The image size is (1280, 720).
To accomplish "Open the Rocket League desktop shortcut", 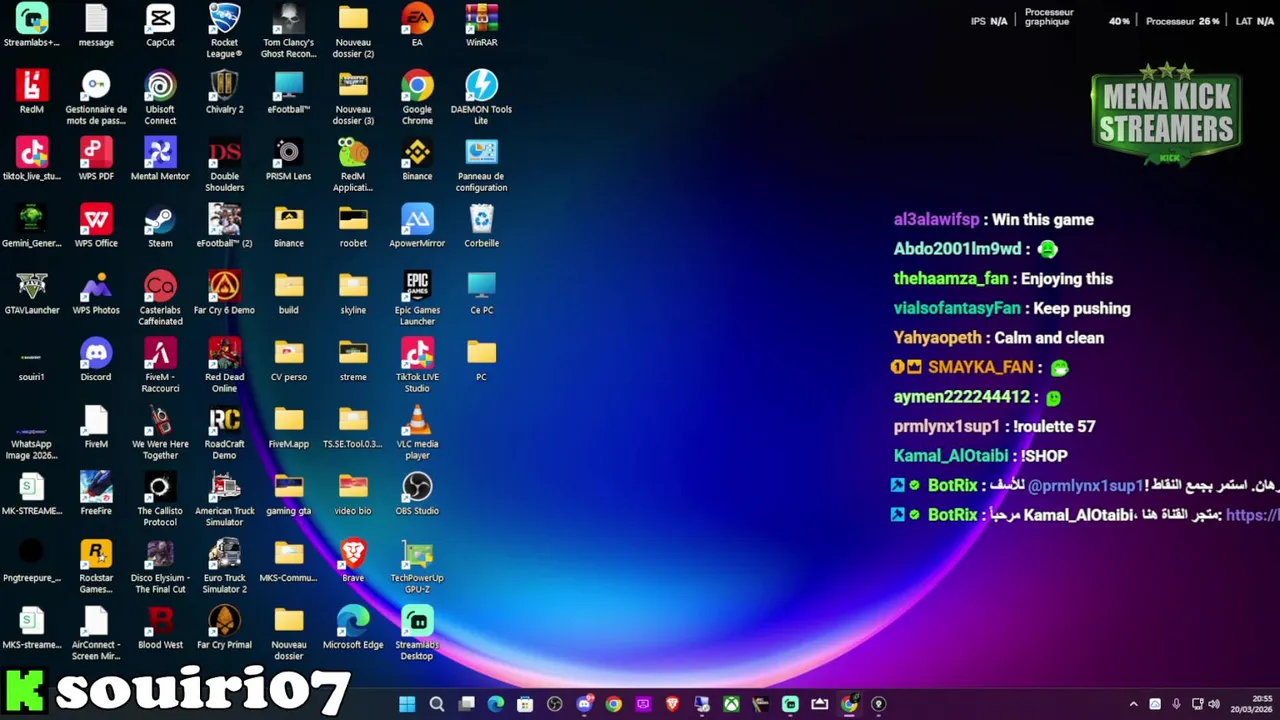I will [x=224, y=30].
